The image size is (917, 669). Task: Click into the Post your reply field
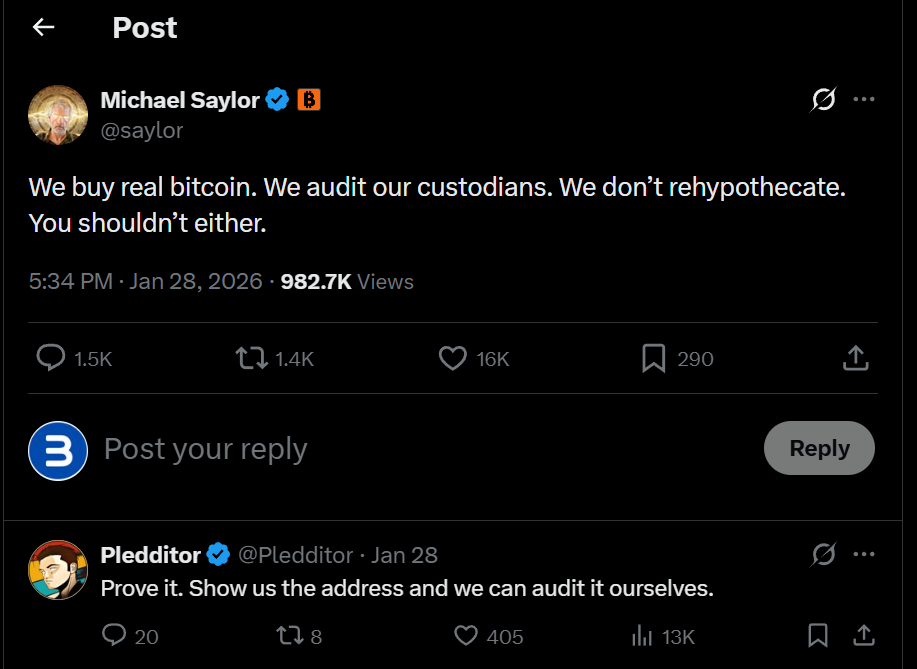[400, 449]
